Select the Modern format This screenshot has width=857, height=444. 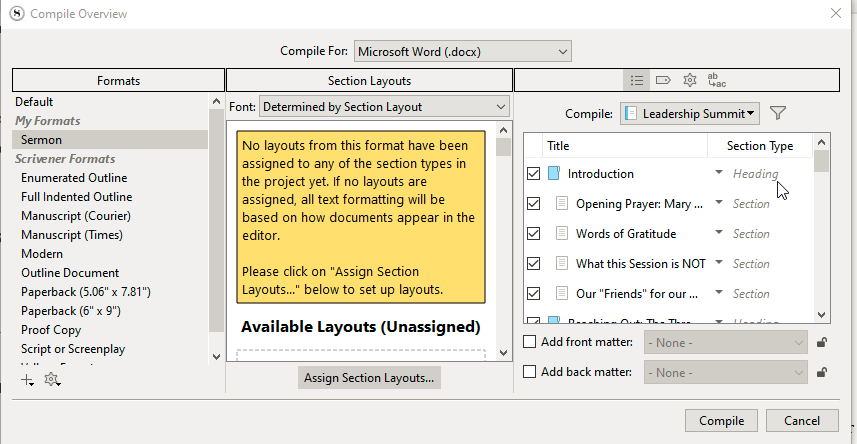tap(42, 254)
